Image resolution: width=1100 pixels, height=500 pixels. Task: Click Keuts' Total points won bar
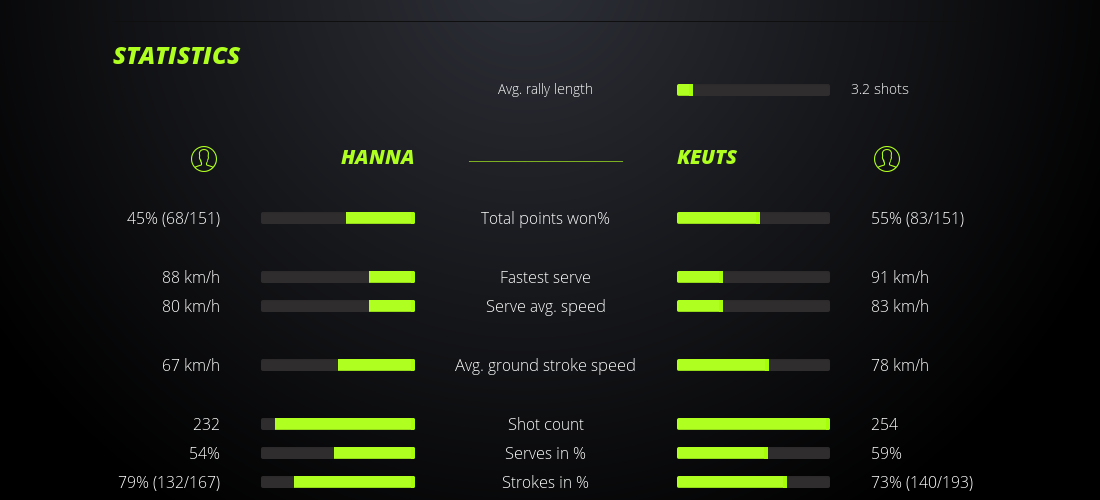(x=753, y=218)
